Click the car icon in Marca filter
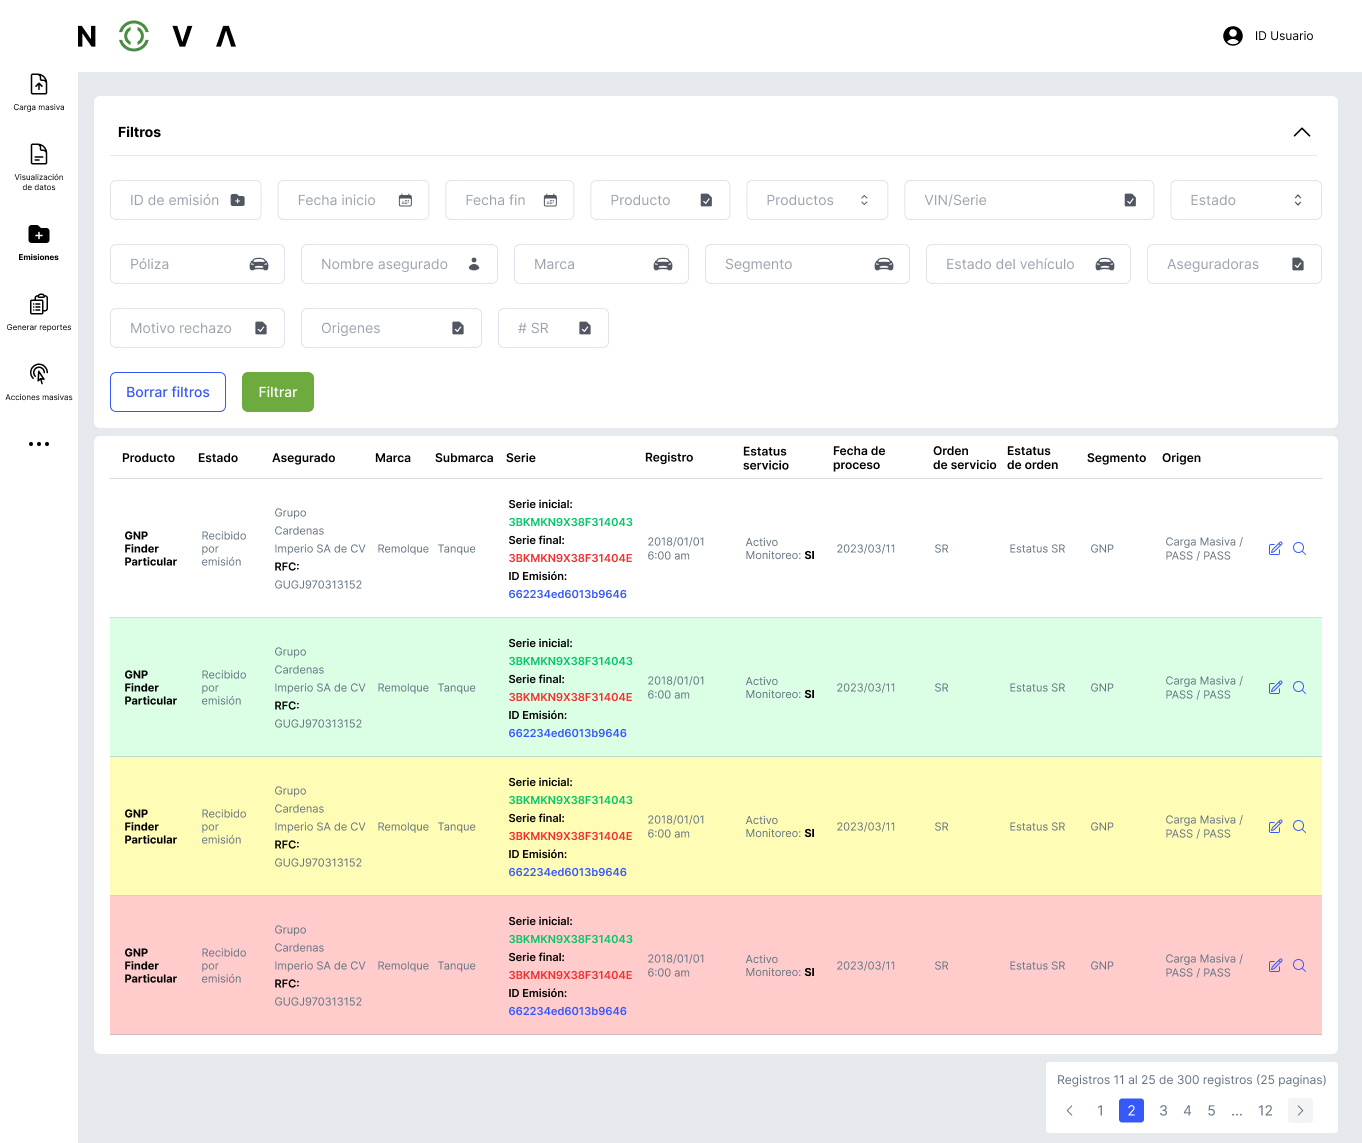Screen dimensions: 1362x1143 point(663,264)
